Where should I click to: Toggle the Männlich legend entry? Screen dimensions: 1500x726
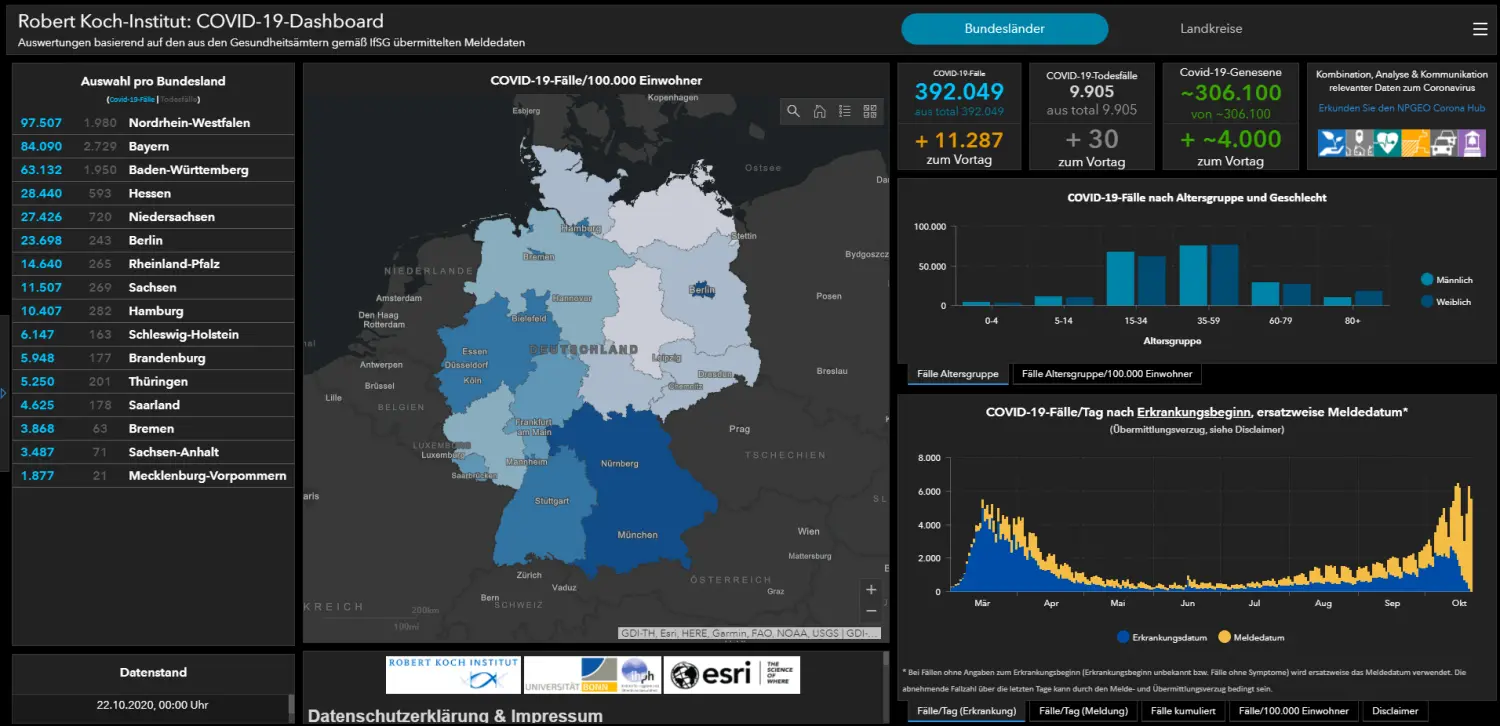[x=1446, y=280]
